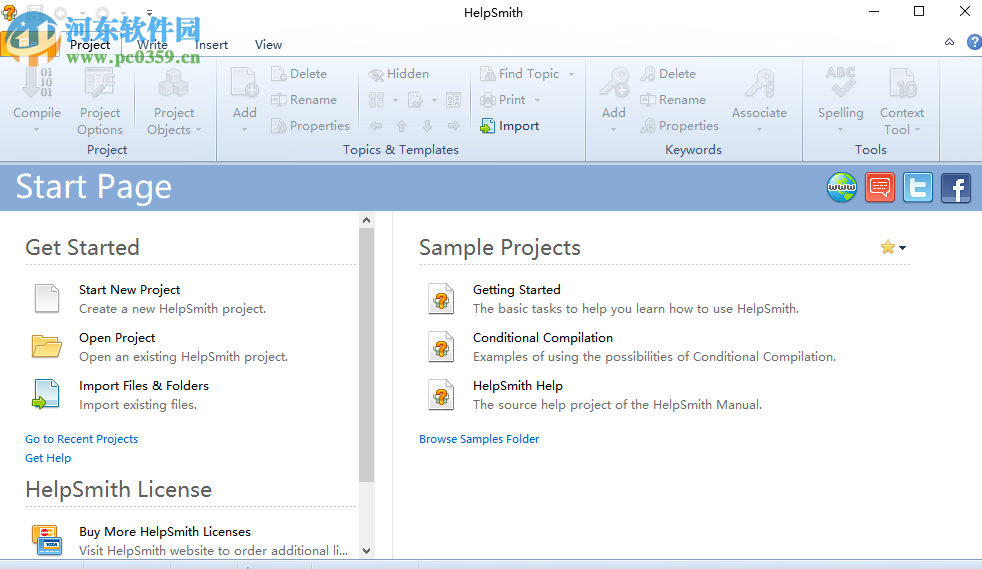The image size is (982, 569).
Task: Click Import Files & Folders
Action: (144, 386)
